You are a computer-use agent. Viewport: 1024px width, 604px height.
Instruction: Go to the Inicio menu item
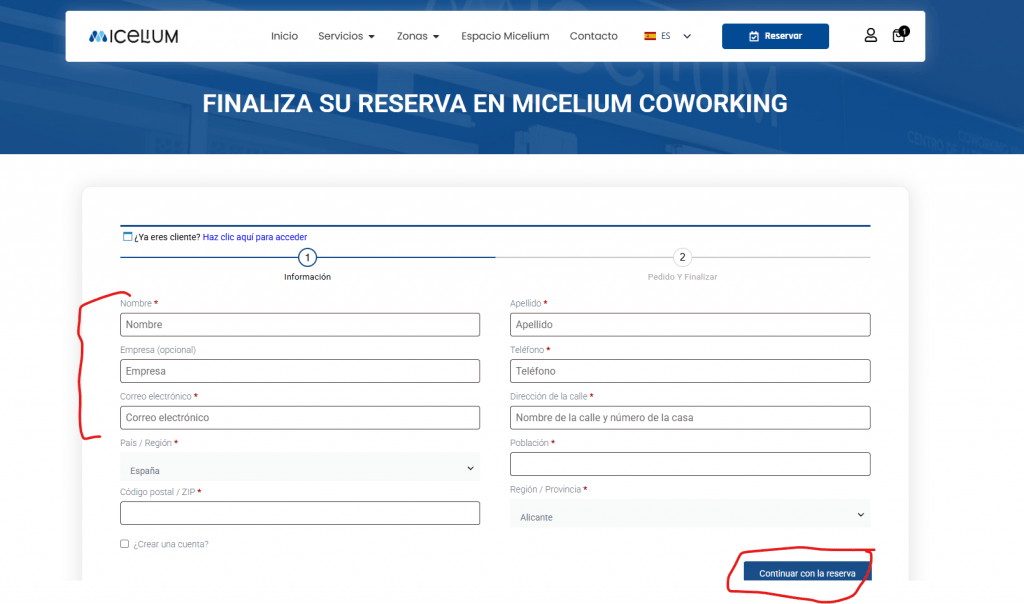(x=284, y=36)
